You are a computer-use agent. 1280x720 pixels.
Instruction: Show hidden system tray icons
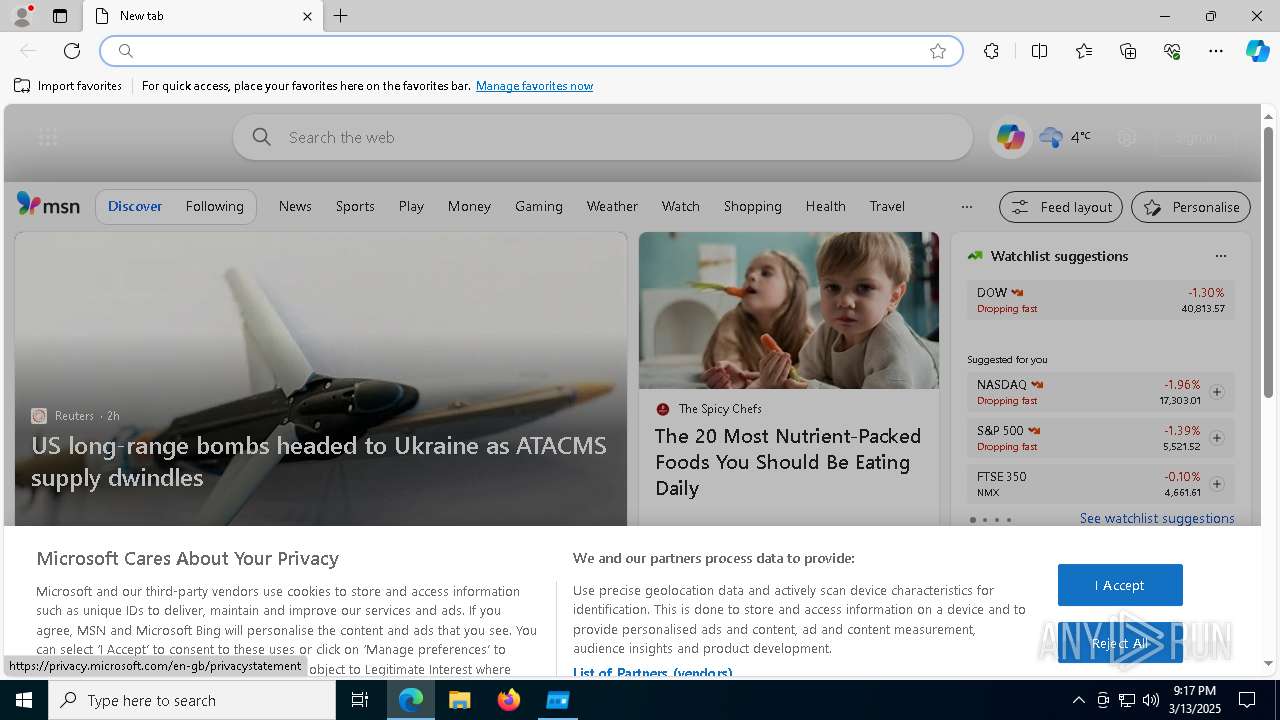coord(1078,700)
